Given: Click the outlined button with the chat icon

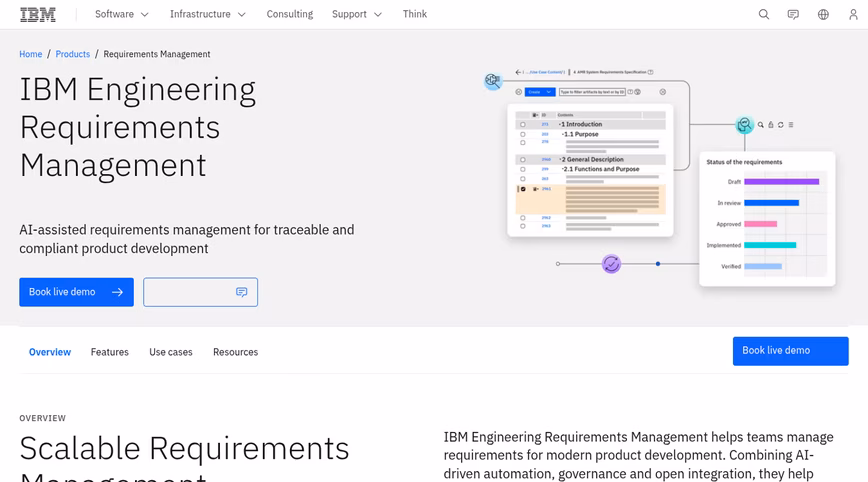Looking at the screenshot, I should point(200,292).
